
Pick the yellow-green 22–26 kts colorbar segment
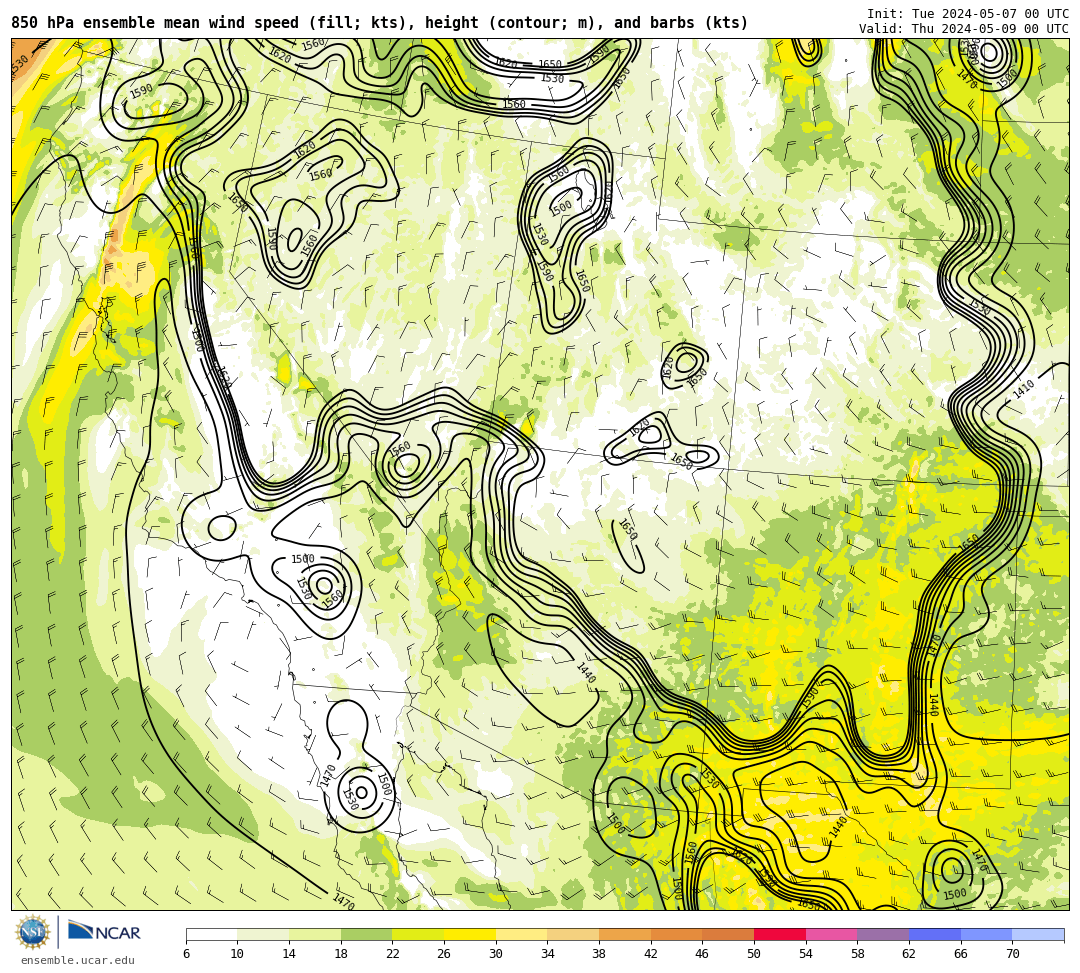click(418, 935)
